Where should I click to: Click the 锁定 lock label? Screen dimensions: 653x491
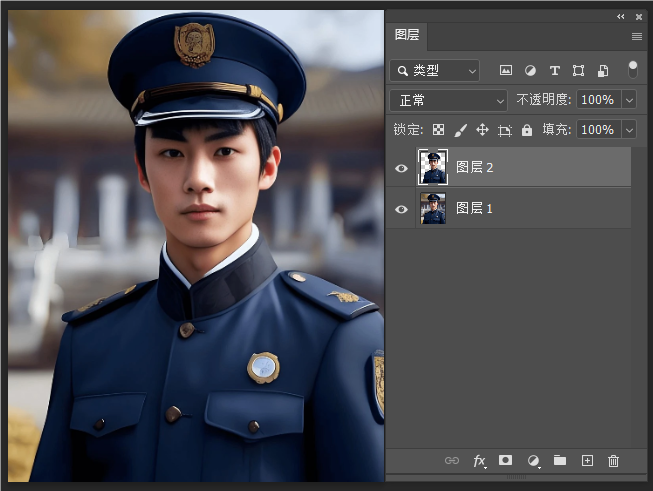[409, 130]
